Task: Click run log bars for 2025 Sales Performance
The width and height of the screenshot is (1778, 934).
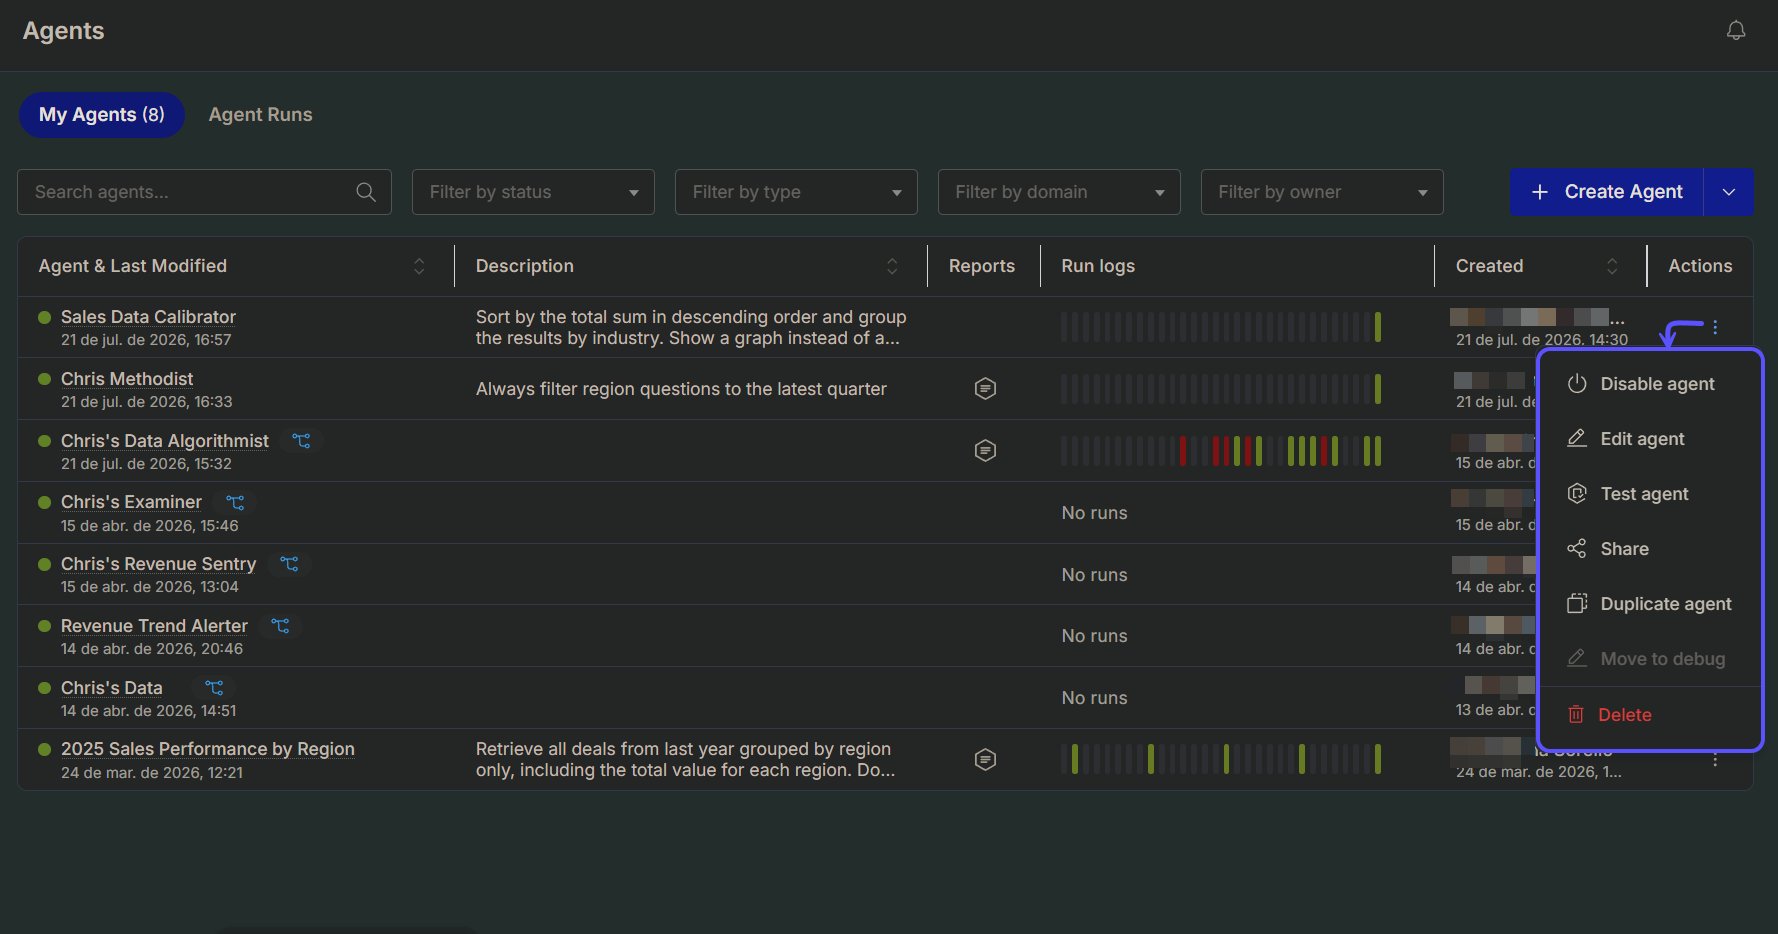Action: click(x=1221, y=759)
